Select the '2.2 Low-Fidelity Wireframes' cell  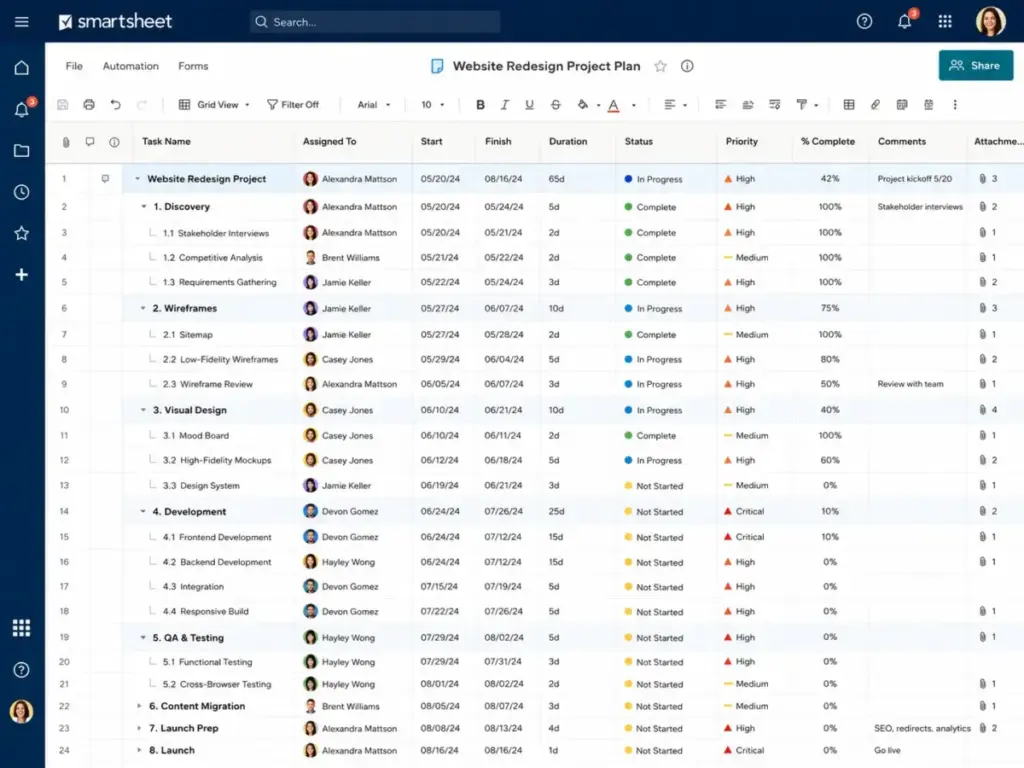[x=220, y=359]
